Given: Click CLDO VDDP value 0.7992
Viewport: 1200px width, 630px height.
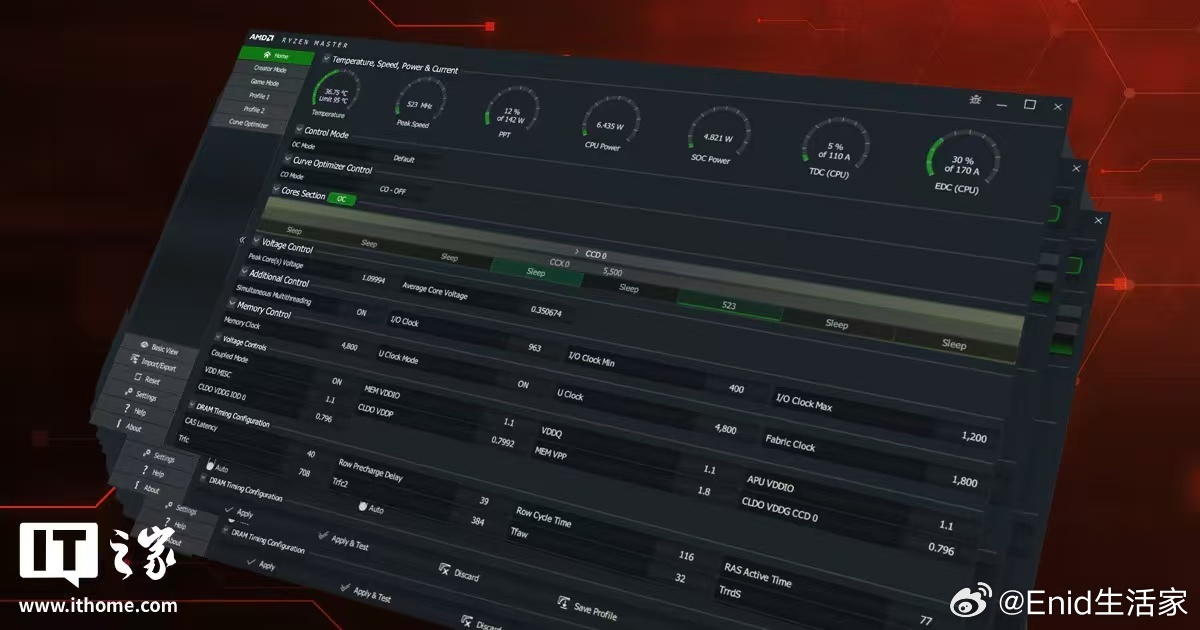Looking at the screenshot, I should 503,441.
